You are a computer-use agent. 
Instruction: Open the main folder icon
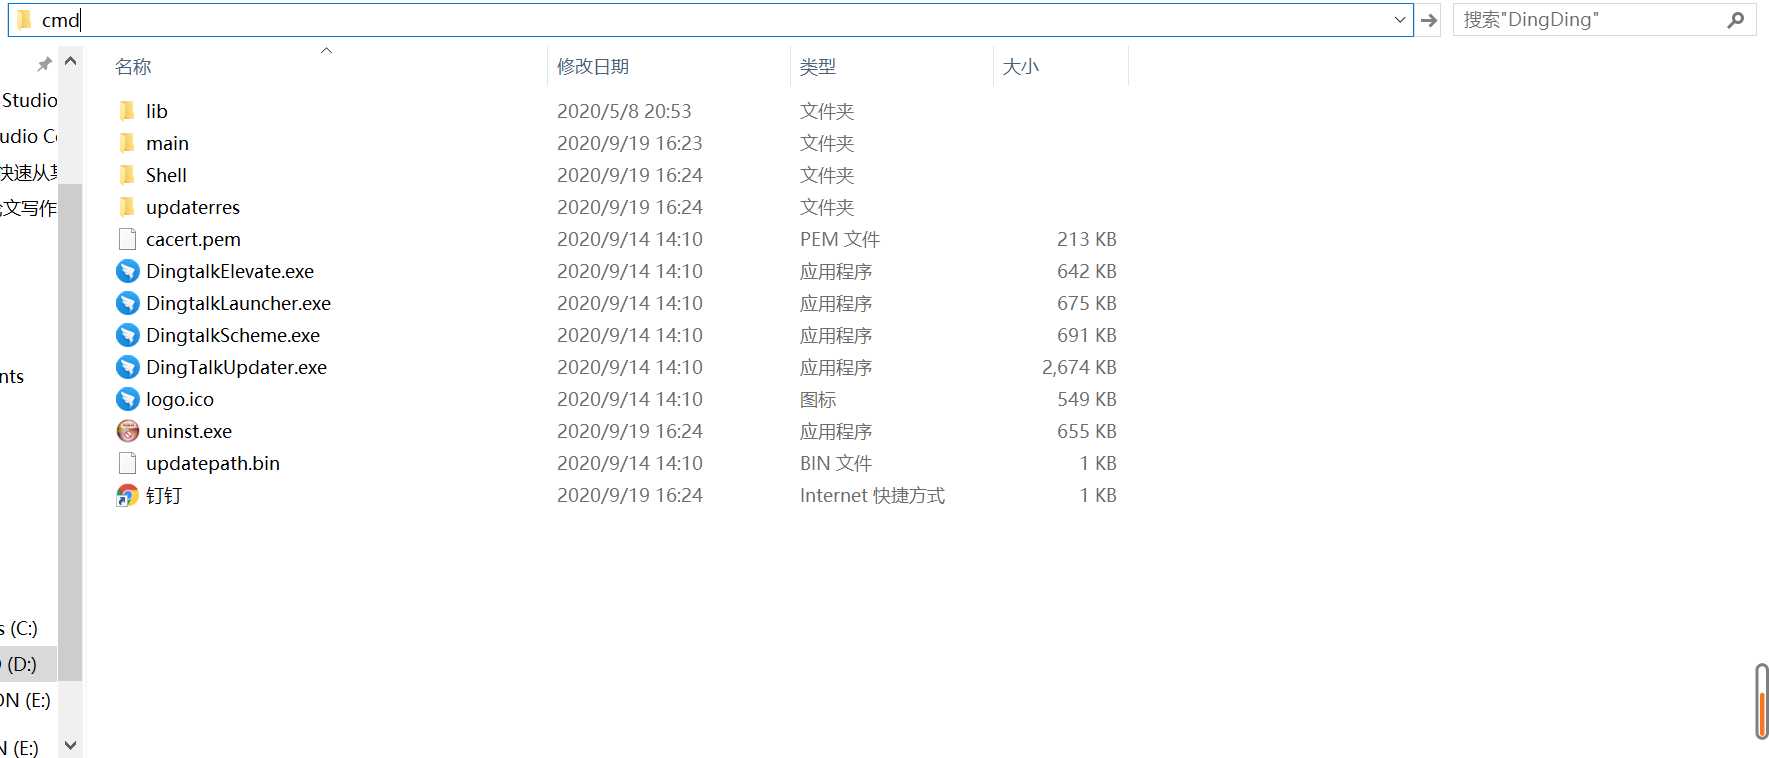tap(127, 143)
